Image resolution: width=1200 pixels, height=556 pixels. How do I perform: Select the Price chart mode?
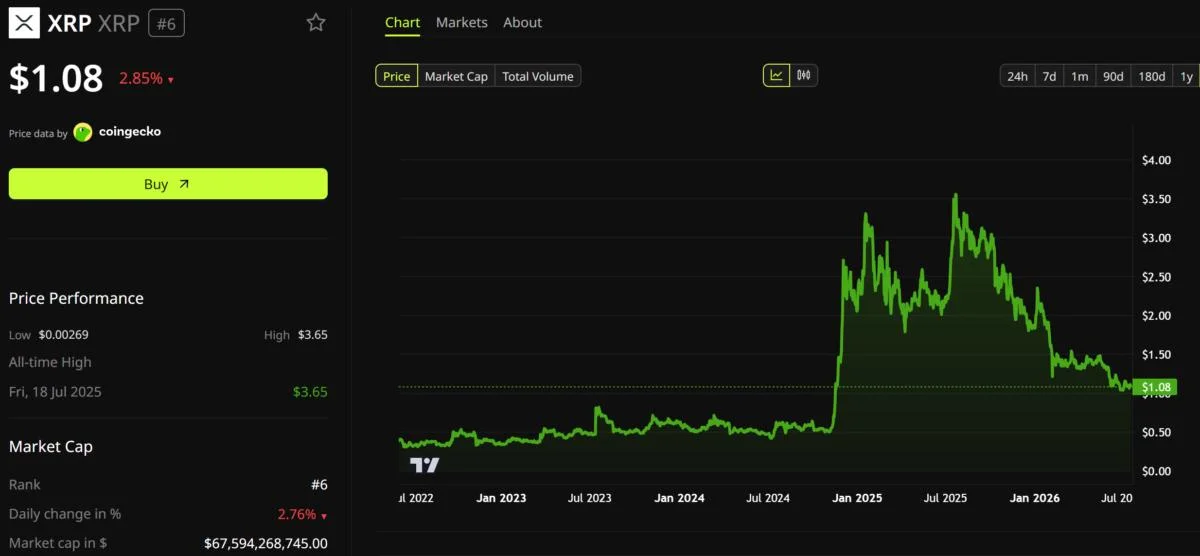coord(397,76)
